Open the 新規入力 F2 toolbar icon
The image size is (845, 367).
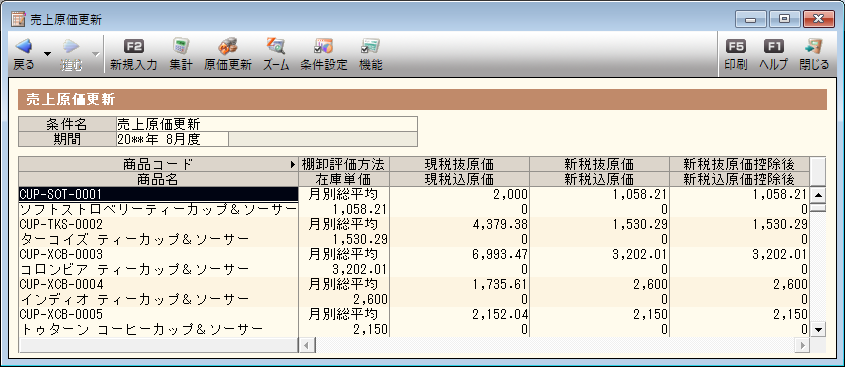[133, 46]
